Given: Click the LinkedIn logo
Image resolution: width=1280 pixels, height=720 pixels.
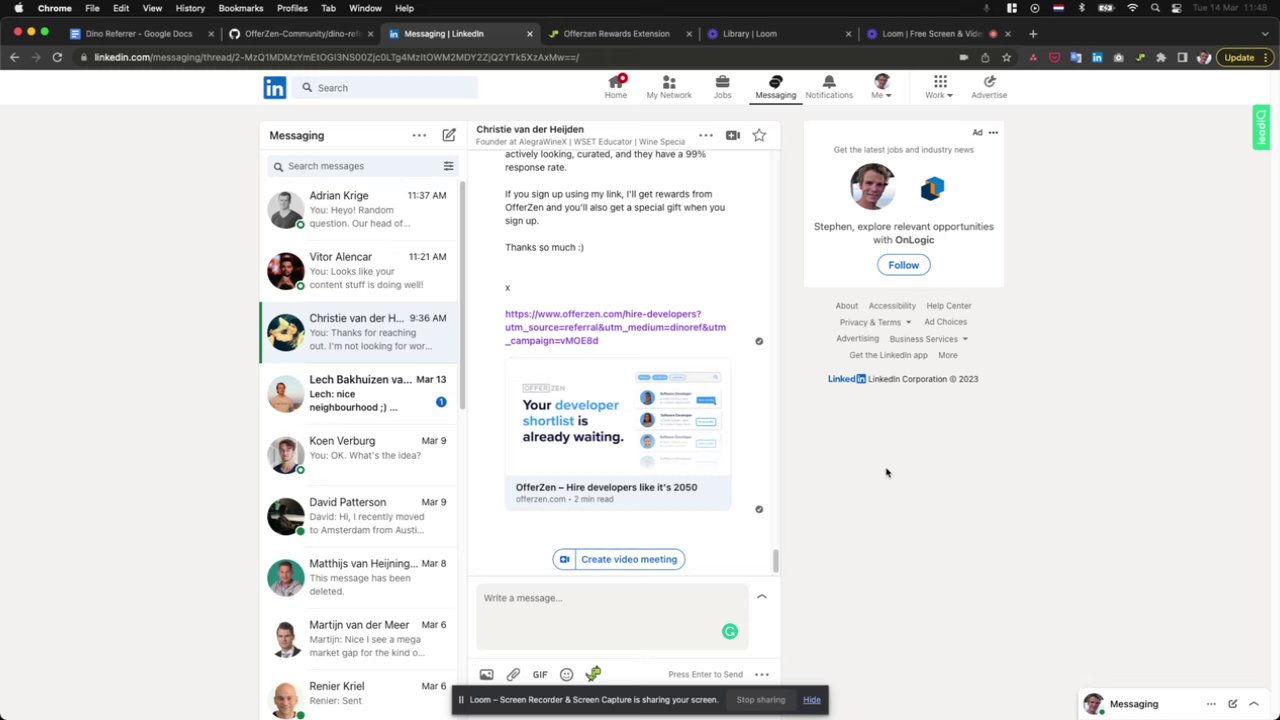Looking at the screenshot, I should (275, 88).
